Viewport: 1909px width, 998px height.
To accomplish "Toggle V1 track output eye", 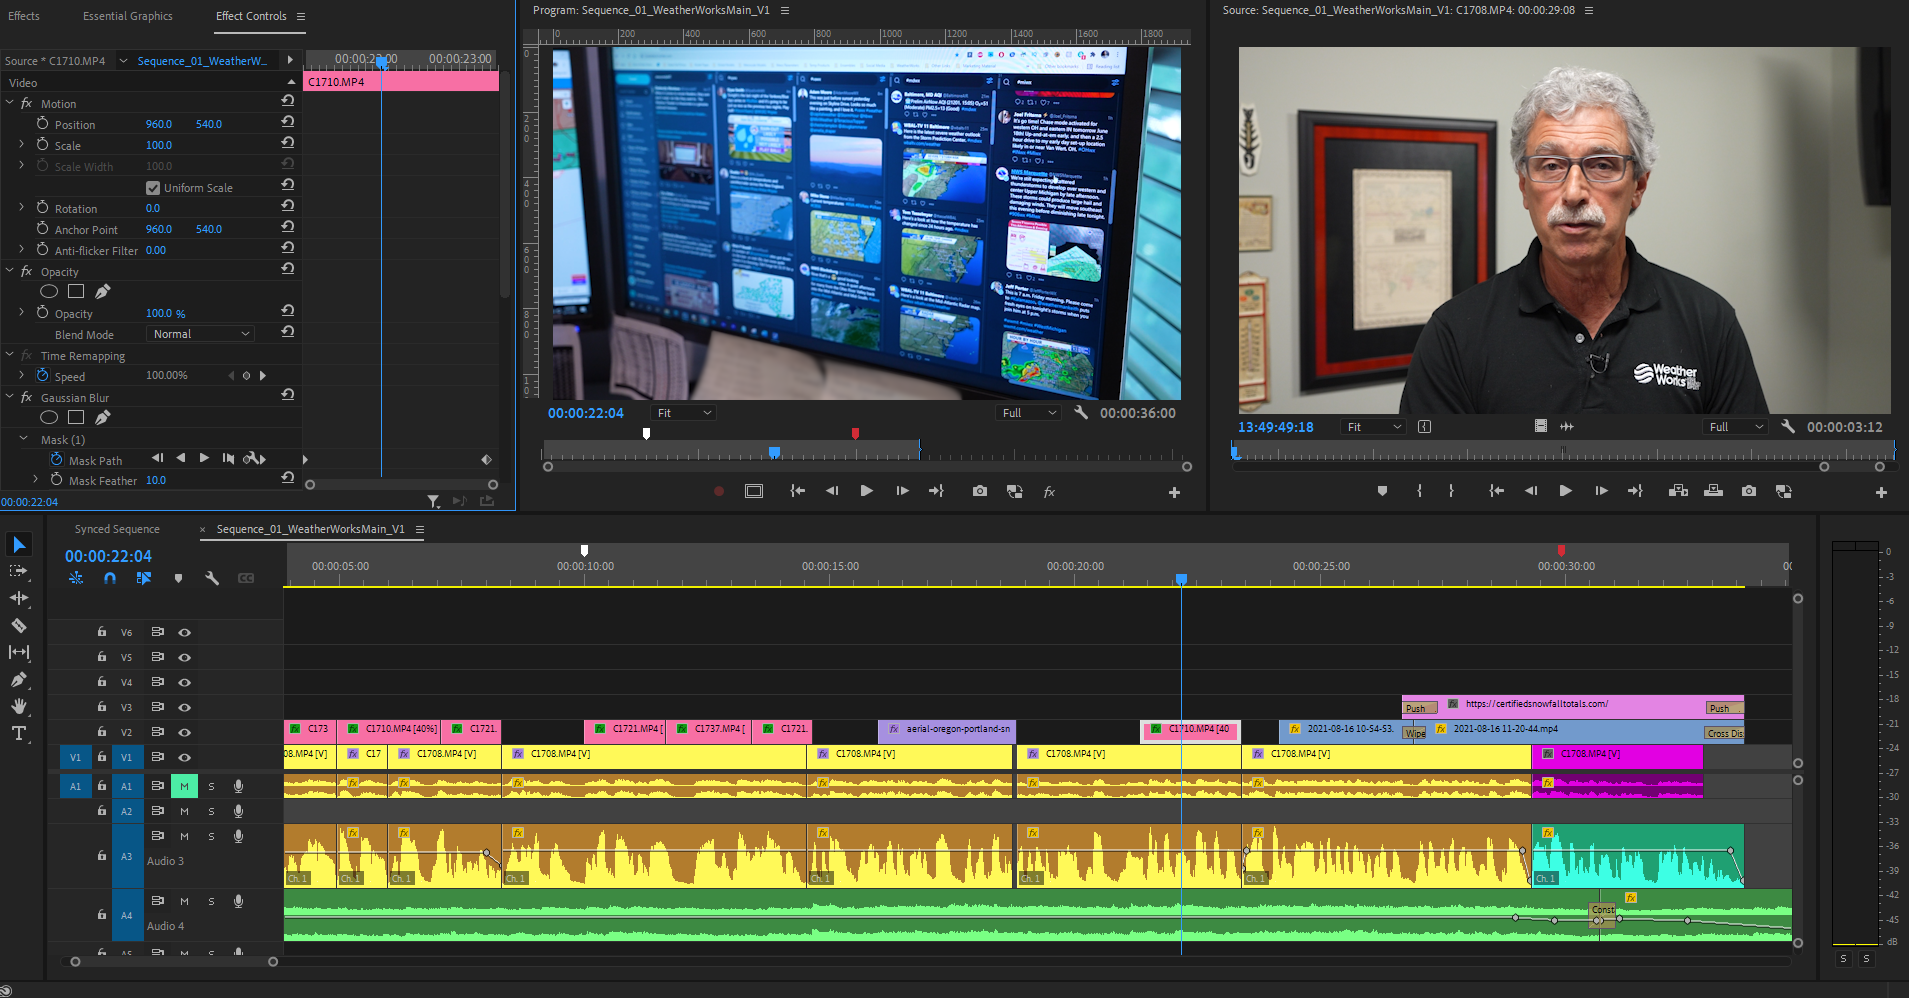I will pyautogui.click(x=184, y=757).
